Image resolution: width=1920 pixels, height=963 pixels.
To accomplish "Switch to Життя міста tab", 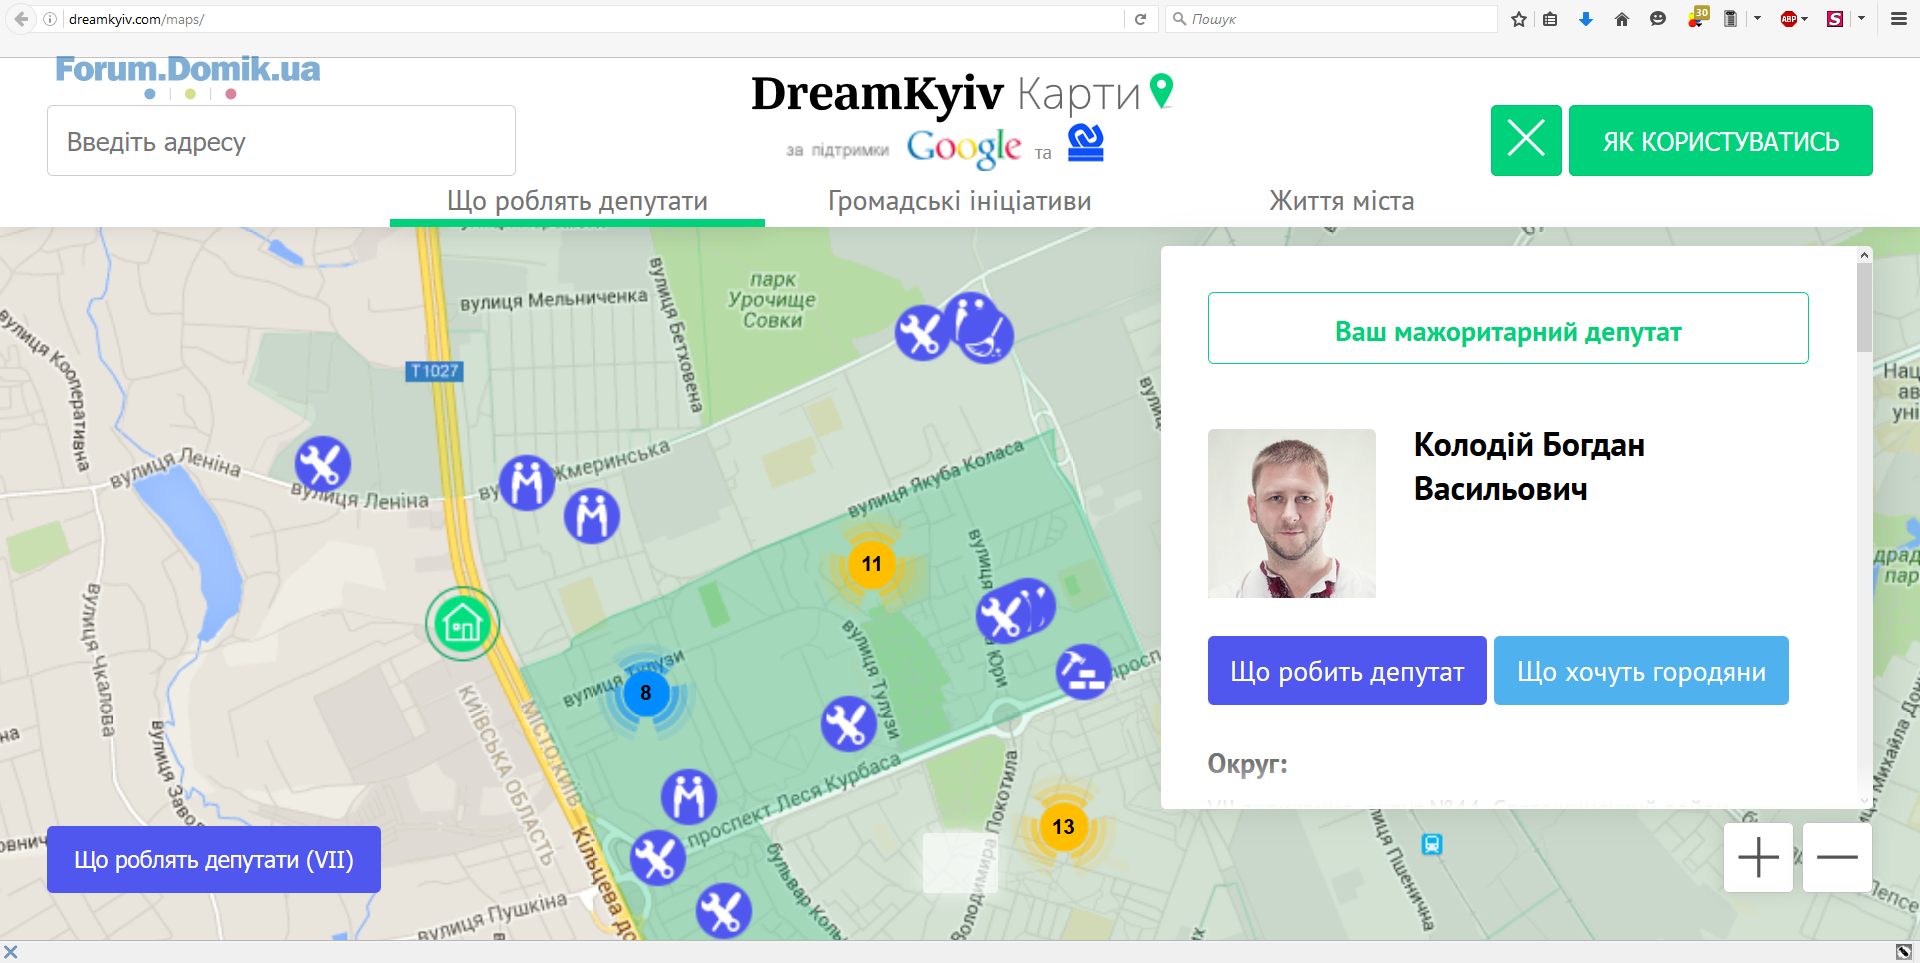I will [x=1341, y=201].
